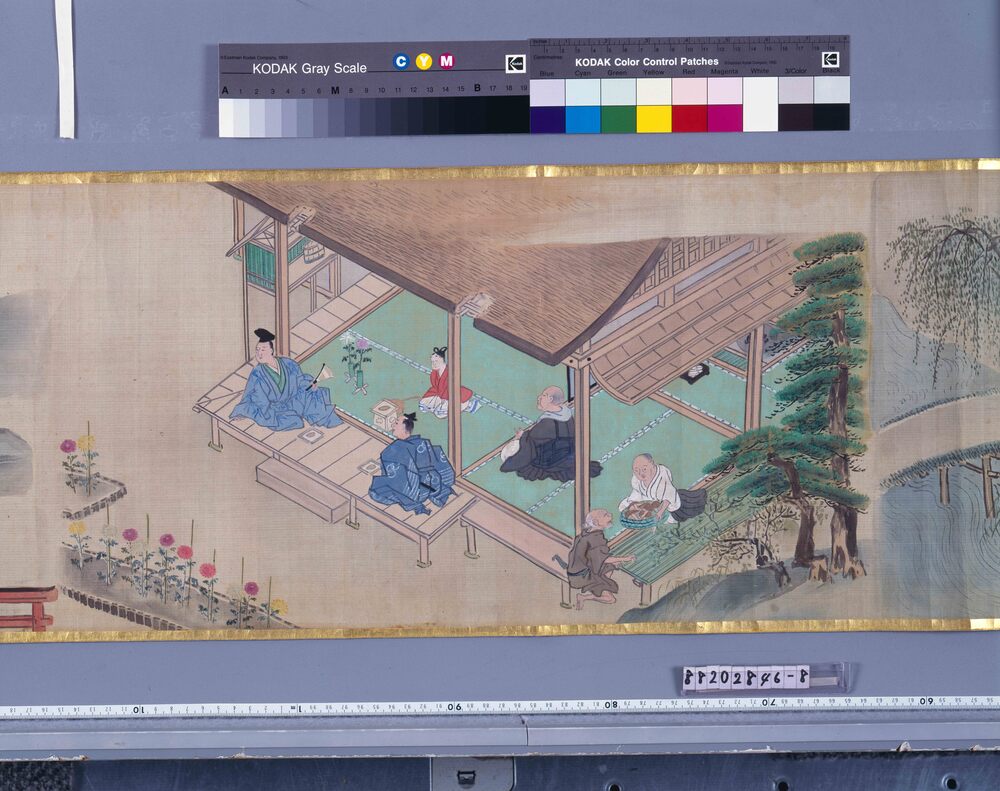1000x791 pixels.
Task: Click the Kodak logo on the Gray Scale card
Action: 515,64
